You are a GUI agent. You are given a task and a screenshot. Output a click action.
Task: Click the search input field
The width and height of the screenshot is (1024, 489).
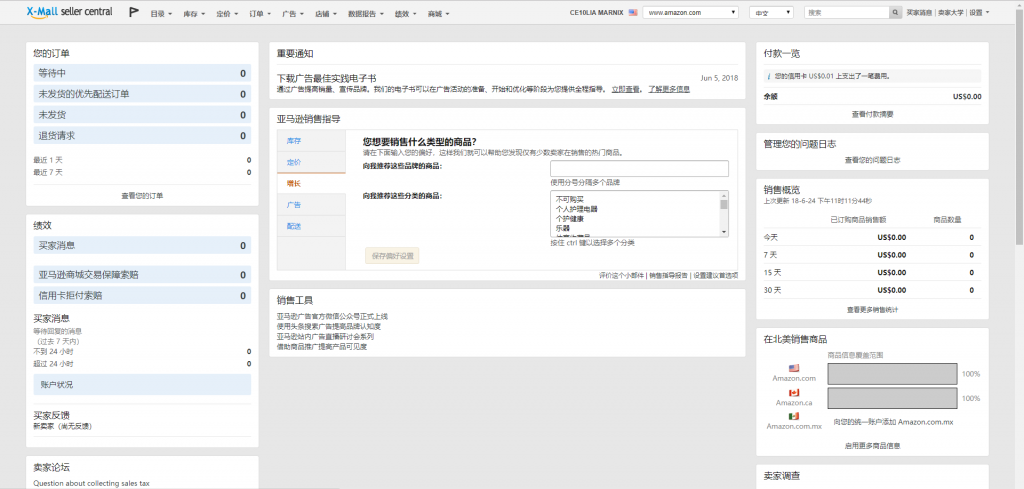pyautogui.click(x=846, y=12)
